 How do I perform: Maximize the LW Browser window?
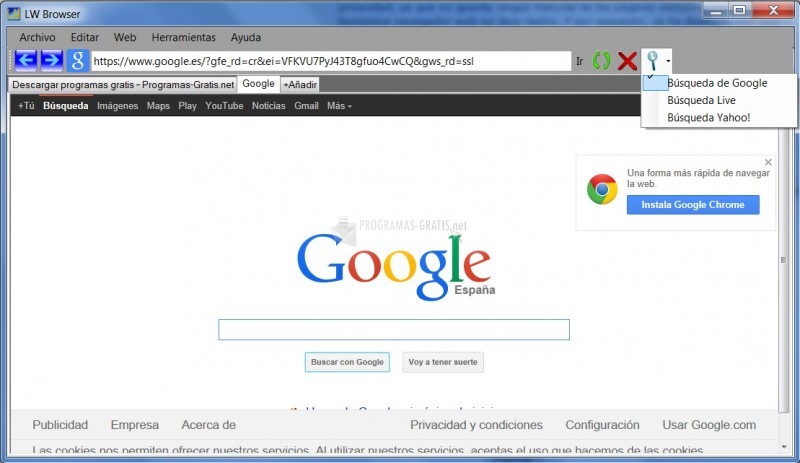(739, 11)
